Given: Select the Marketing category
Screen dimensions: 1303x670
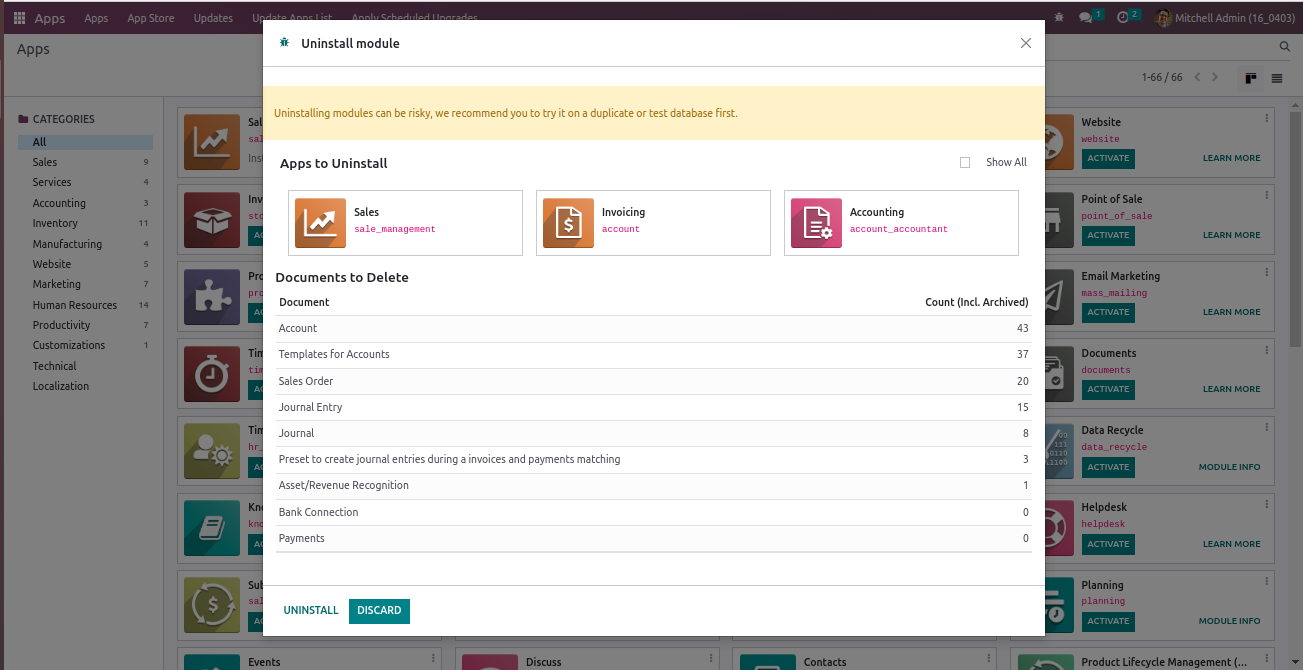Looking at the screenshot, I should (85, 284).
